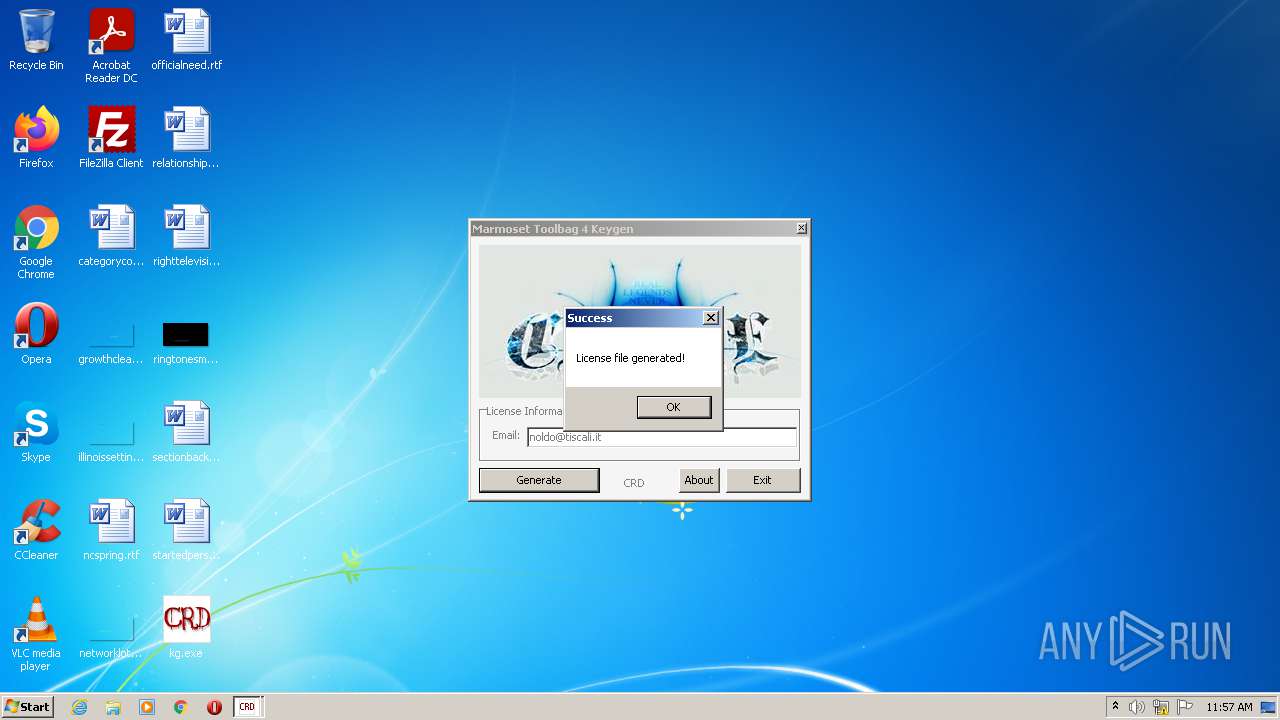Click the Action Center flag icon

(x=1185, y=707)
